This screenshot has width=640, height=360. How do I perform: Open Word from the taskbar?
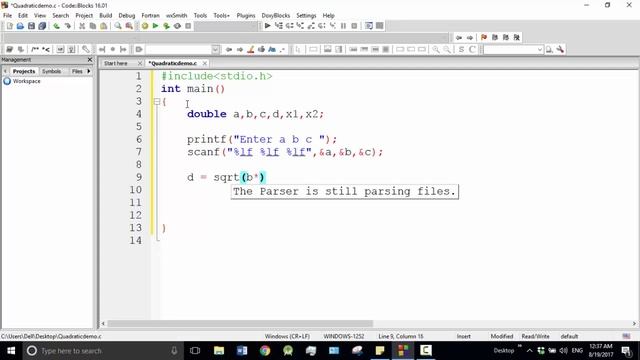tap(242, 351)
